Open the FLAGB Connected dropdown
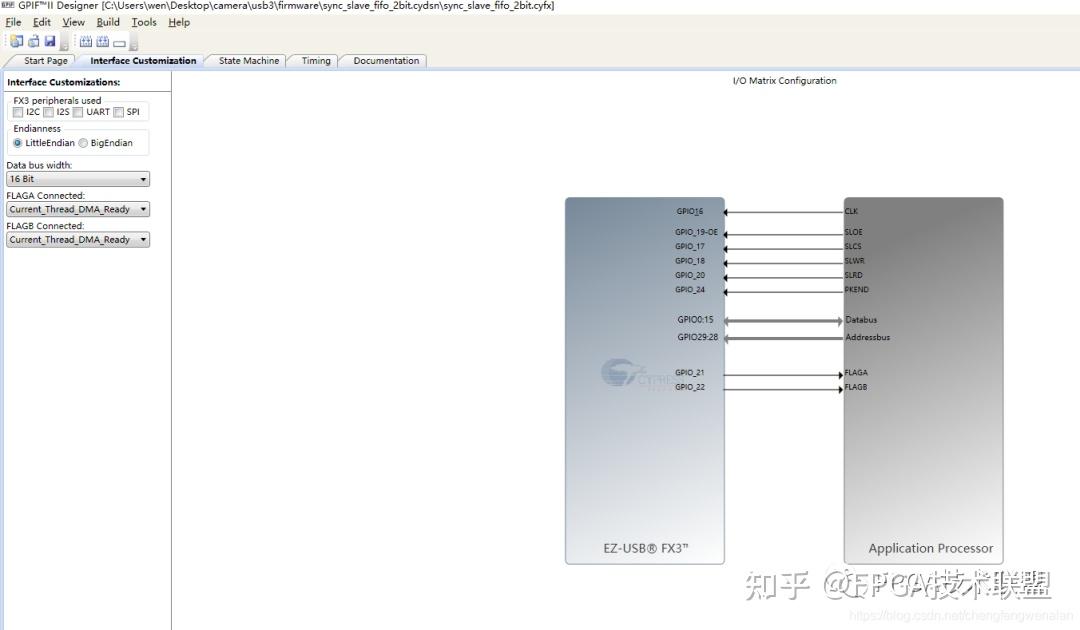1080x630 pixels. coord(145,239)
